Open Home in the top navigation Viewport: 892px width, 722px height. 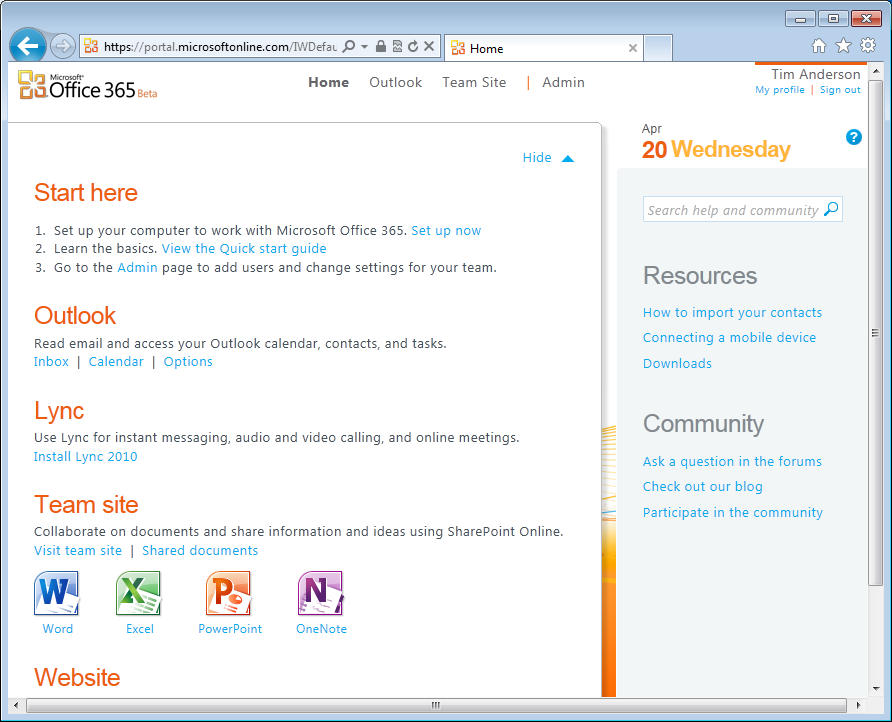pyautogui.click(x=328, y=82)
